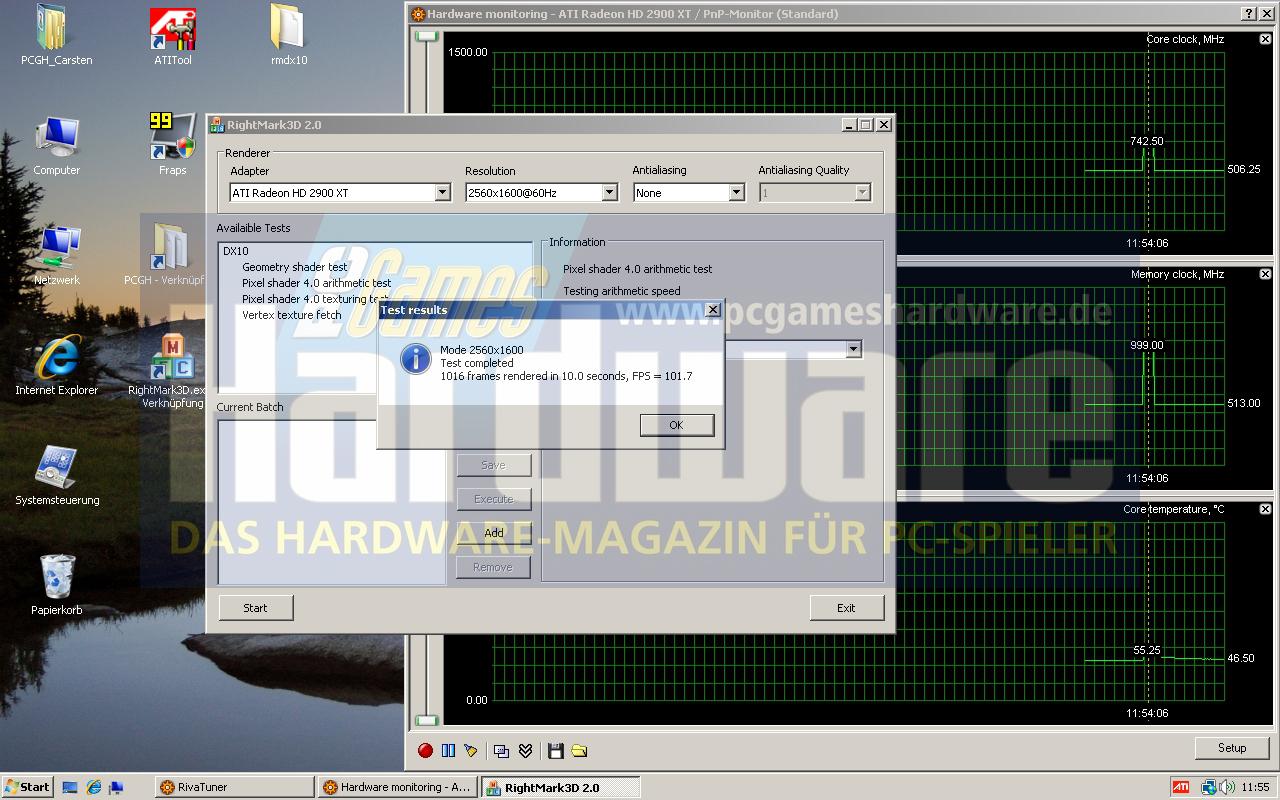
Task: Click the Setup button in Hardware monitoring
Action: pos(1232,748)
